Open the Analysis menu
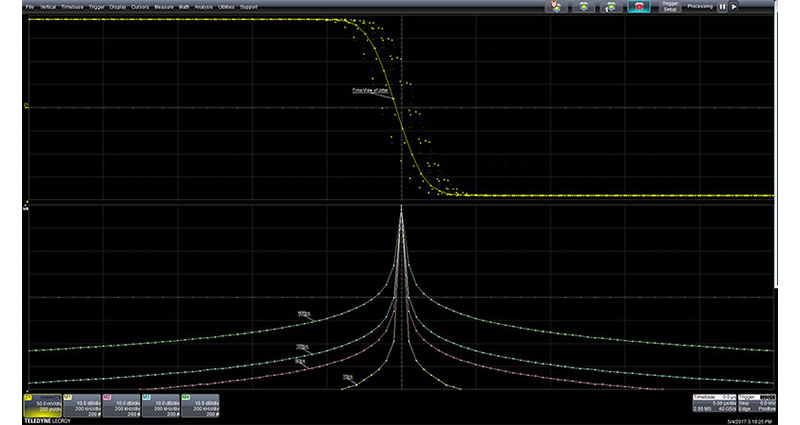This screenshot has height=425, width=800. click(x=205, y=6)
